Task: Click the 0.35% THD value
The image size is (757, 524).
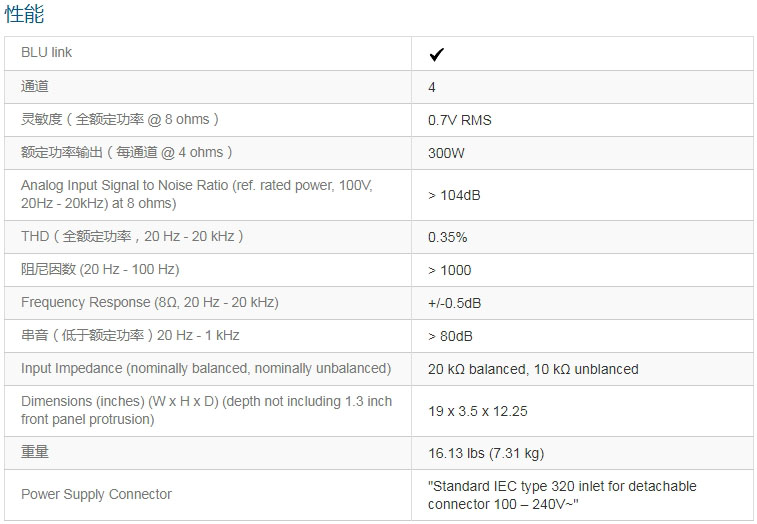Action: pos(448,237)
